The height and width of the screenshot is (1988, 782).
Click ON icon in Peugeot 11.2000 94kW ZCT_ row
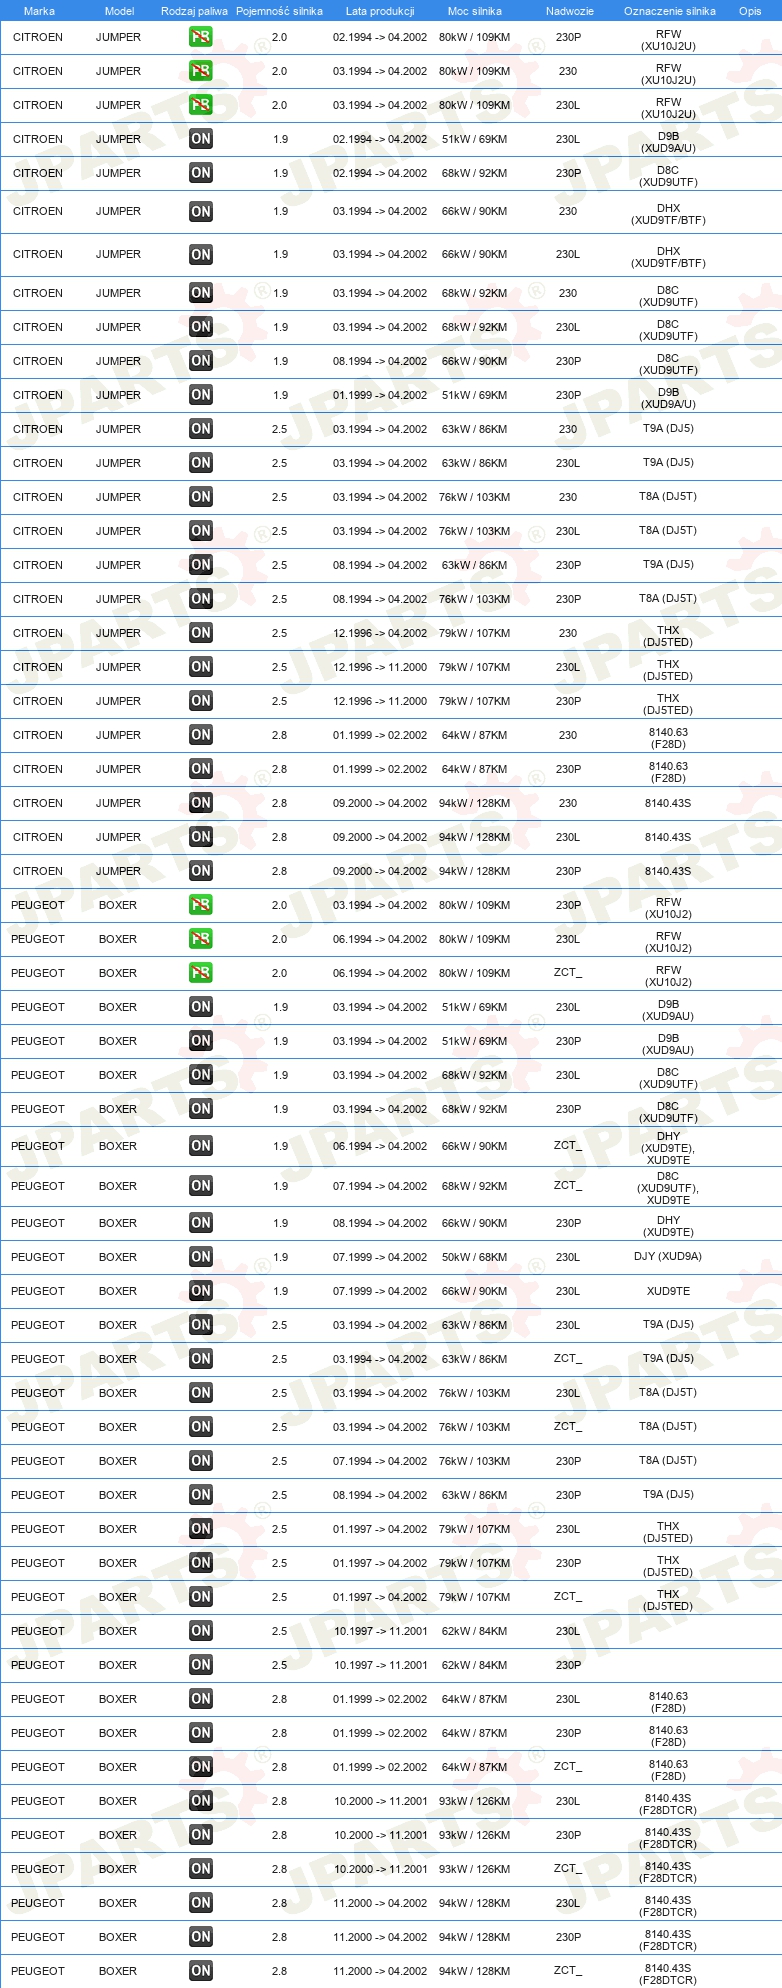201,1971
